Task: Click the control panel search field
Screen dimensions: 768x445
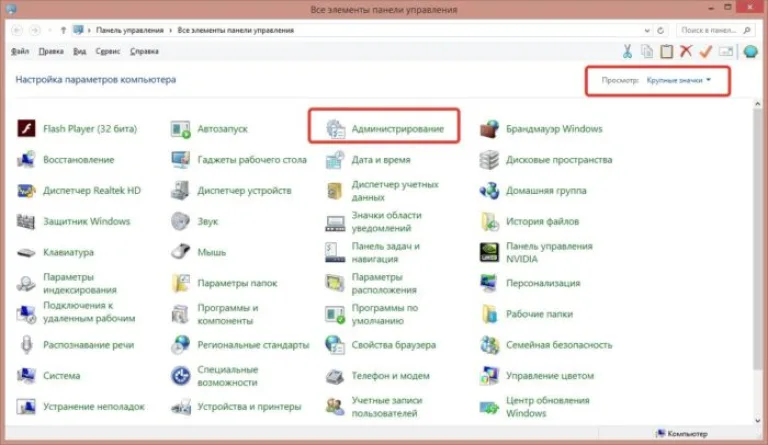Action: point(715,30)
